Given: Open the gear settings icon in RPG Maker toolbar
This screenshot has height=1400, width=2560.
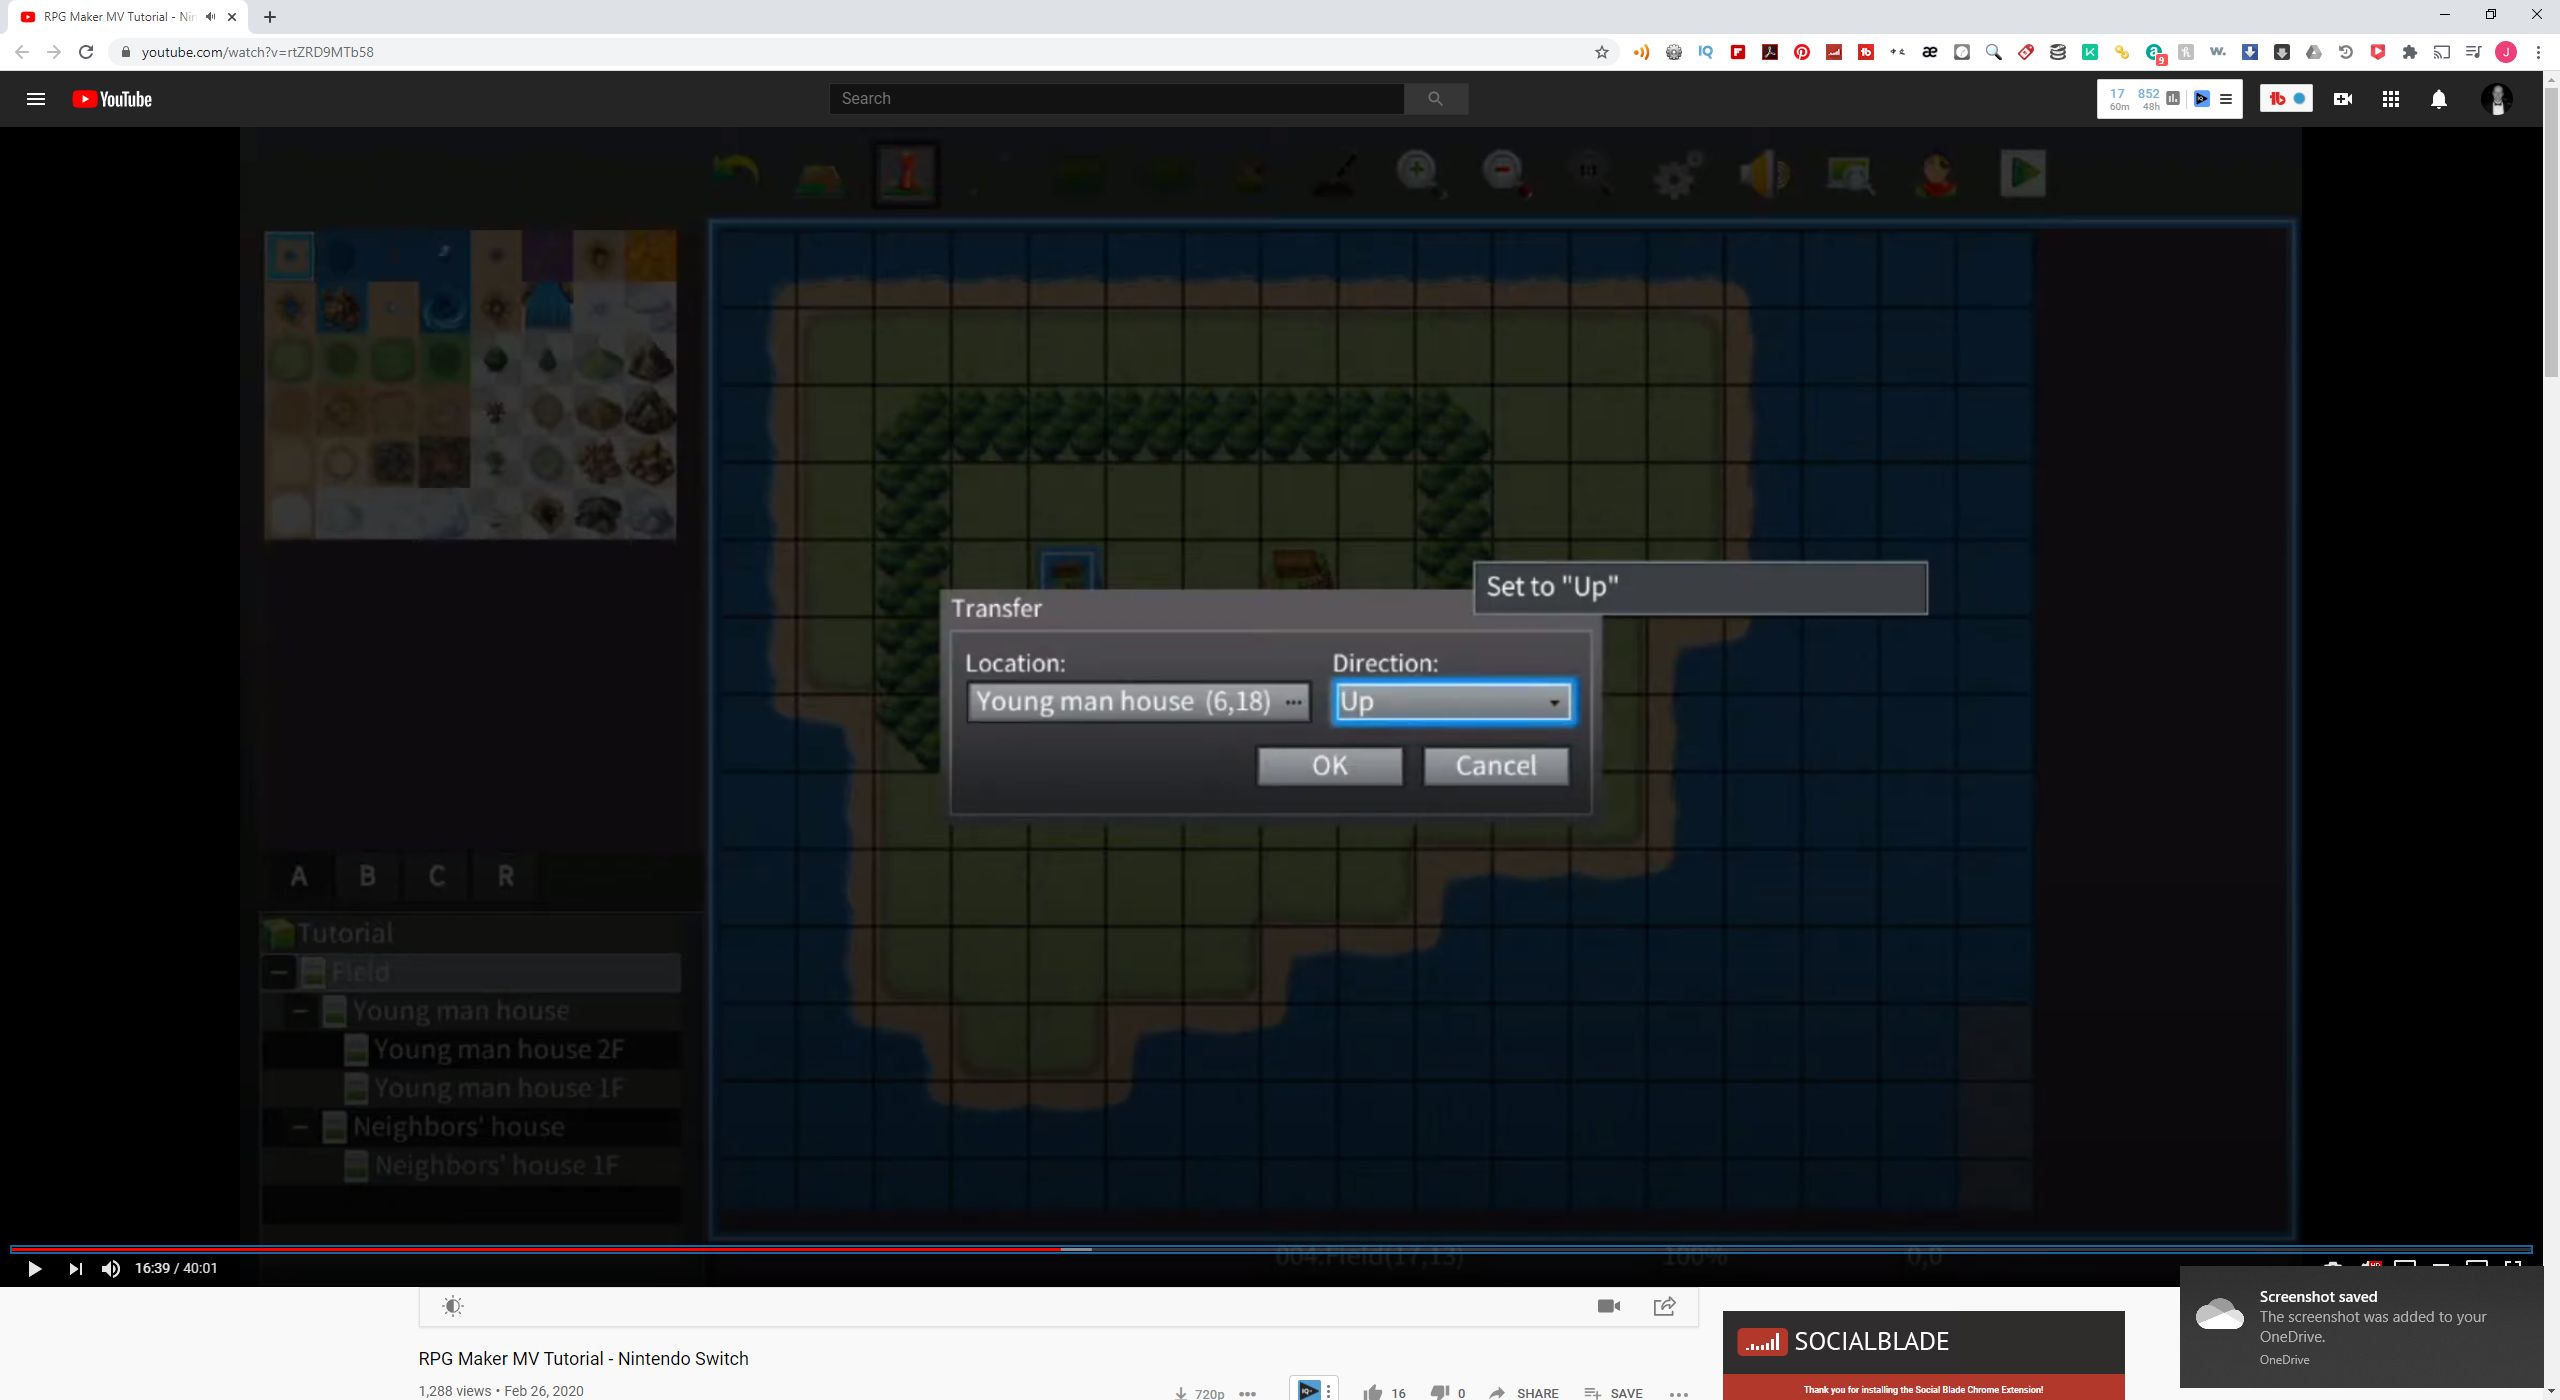Looking at the screenshot, I should coord(1677,174).
